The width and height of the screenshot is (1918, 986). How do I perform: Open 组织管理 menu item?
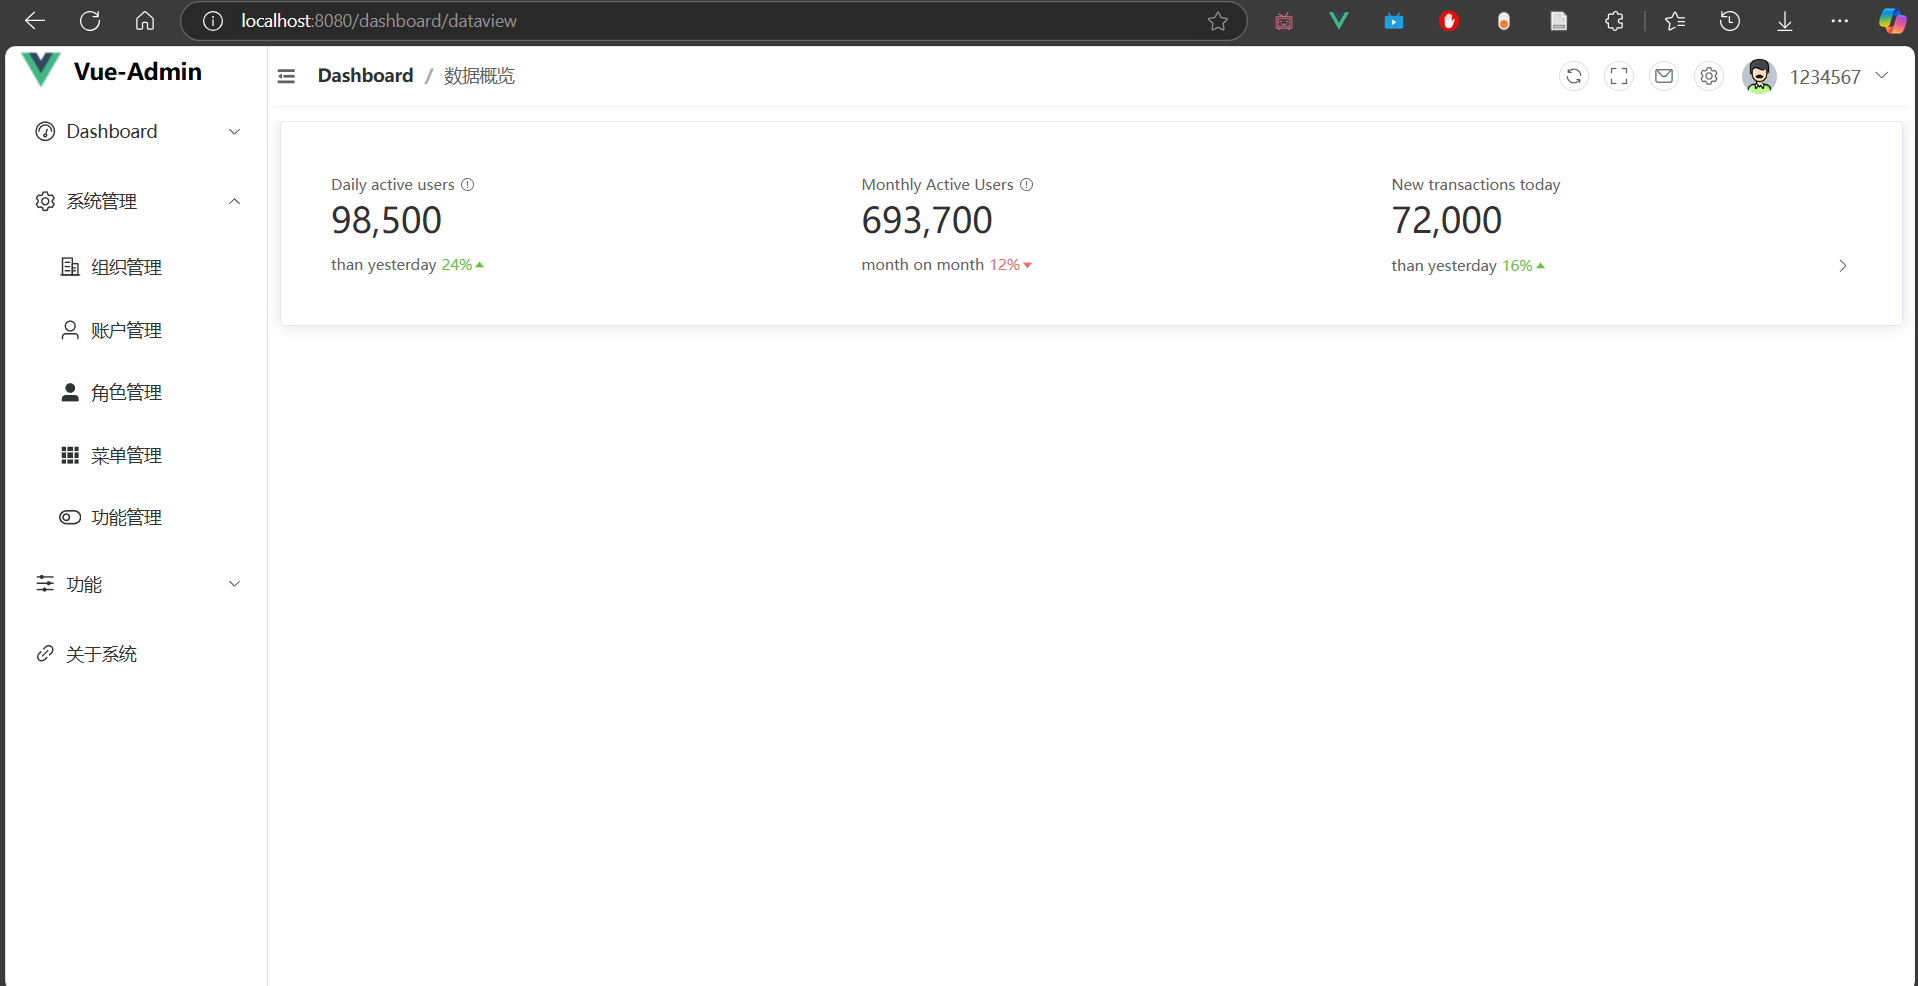coord(126,267)
